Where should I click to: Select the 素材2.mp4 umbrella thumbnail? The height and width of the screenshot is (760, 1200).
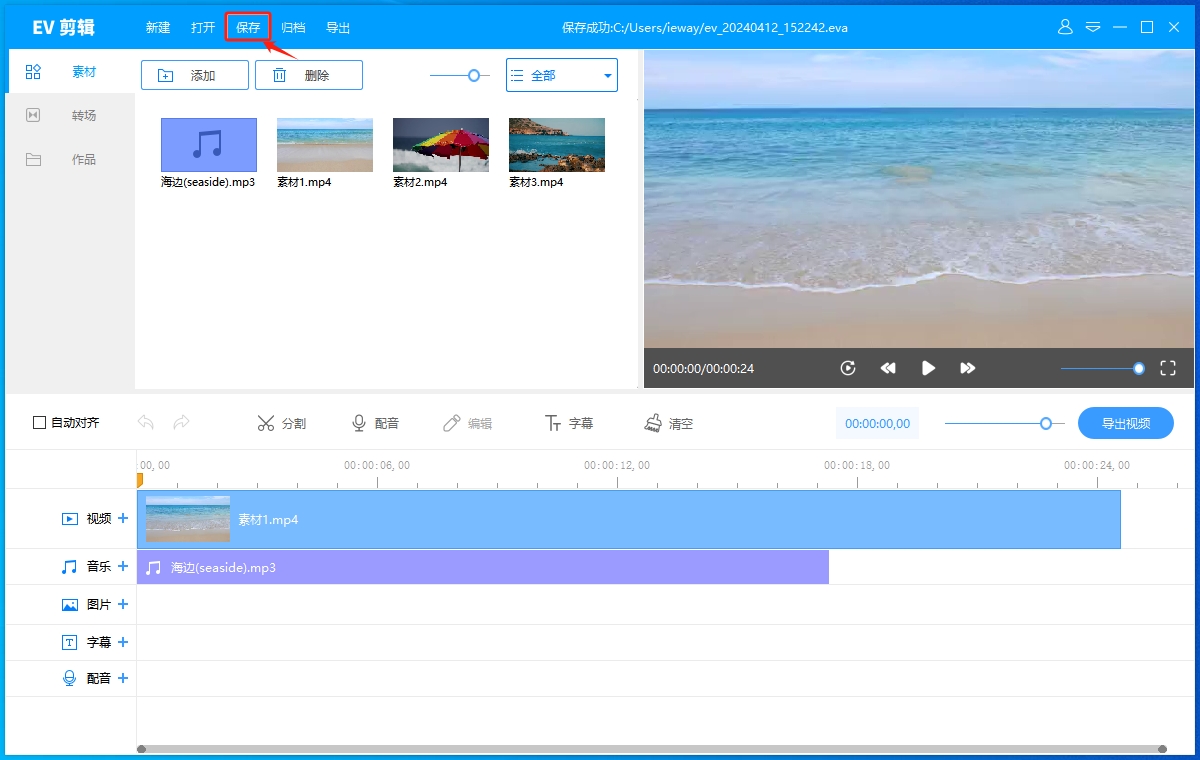(x=441, y=145)
